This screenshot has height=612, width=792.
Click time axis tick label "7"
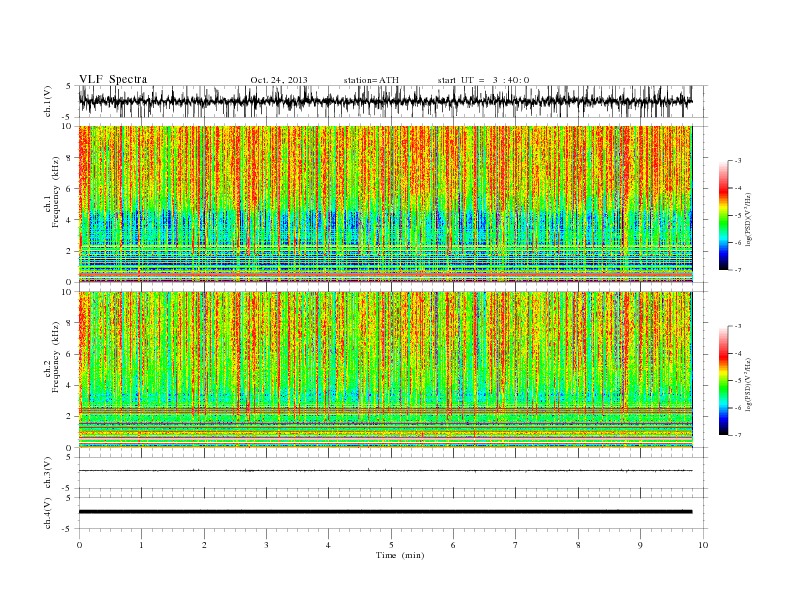pyautogui.click(x=516, y=545)
